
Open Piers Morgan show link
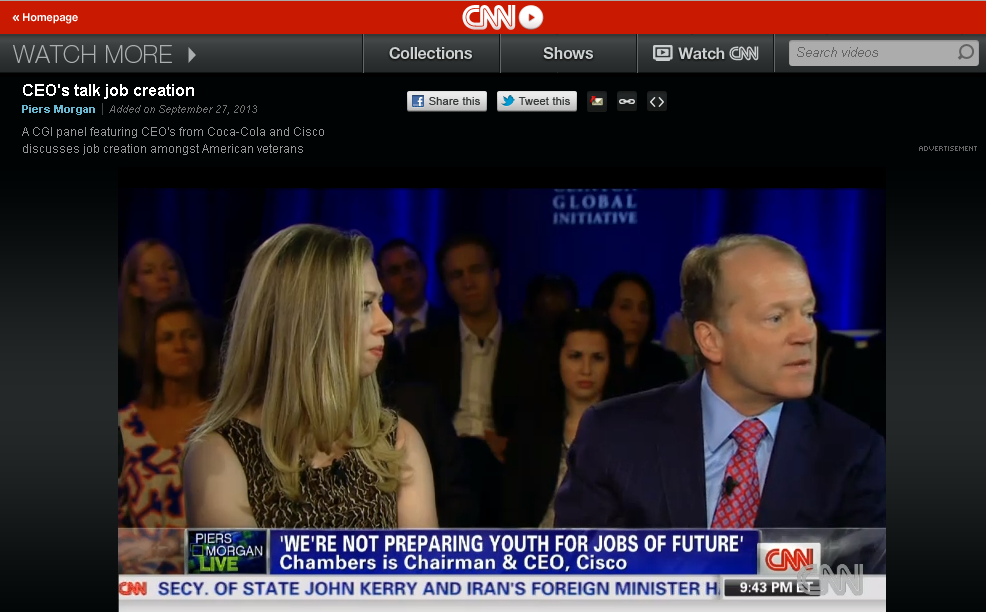58,110
